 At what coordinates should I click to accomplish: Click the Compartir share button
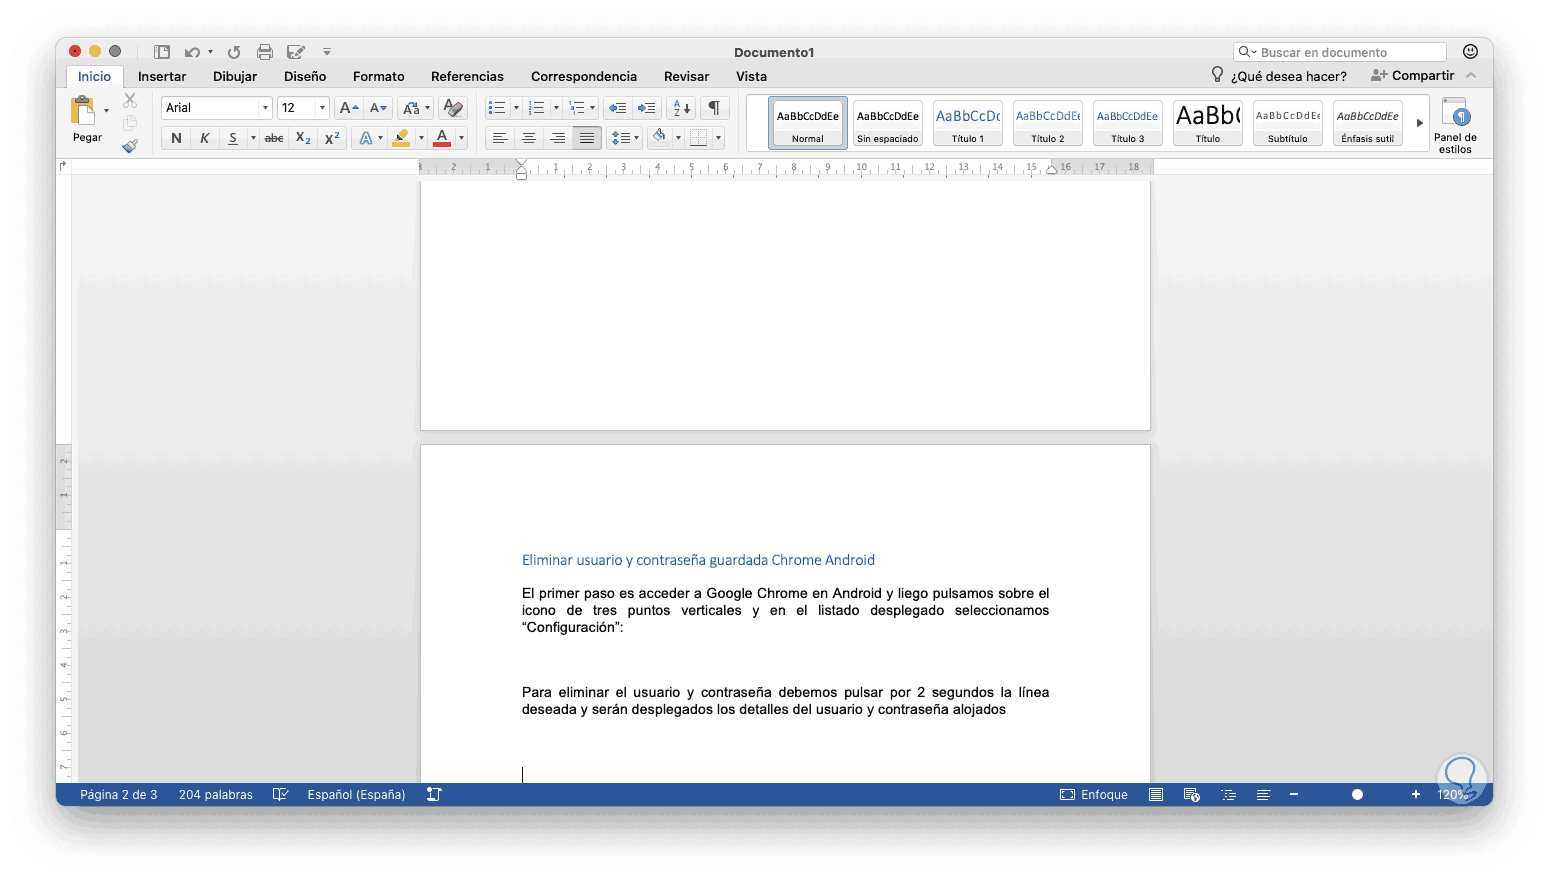click(1412, 76)
